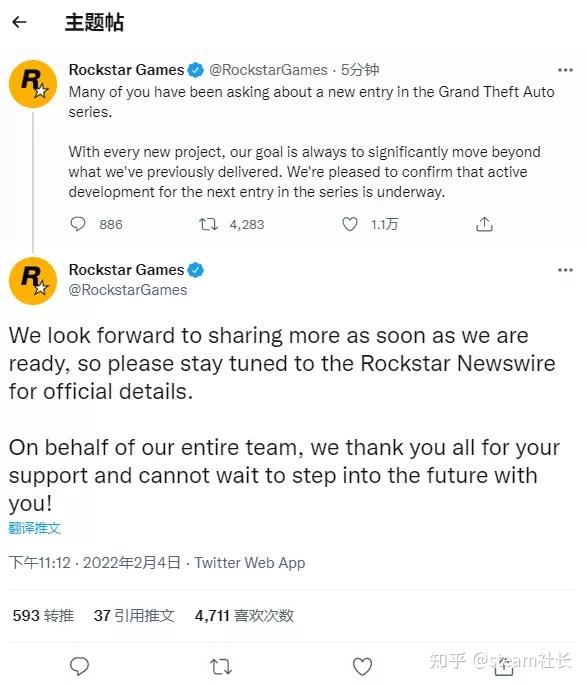Go back using the left arrow

tap(19, 22)
